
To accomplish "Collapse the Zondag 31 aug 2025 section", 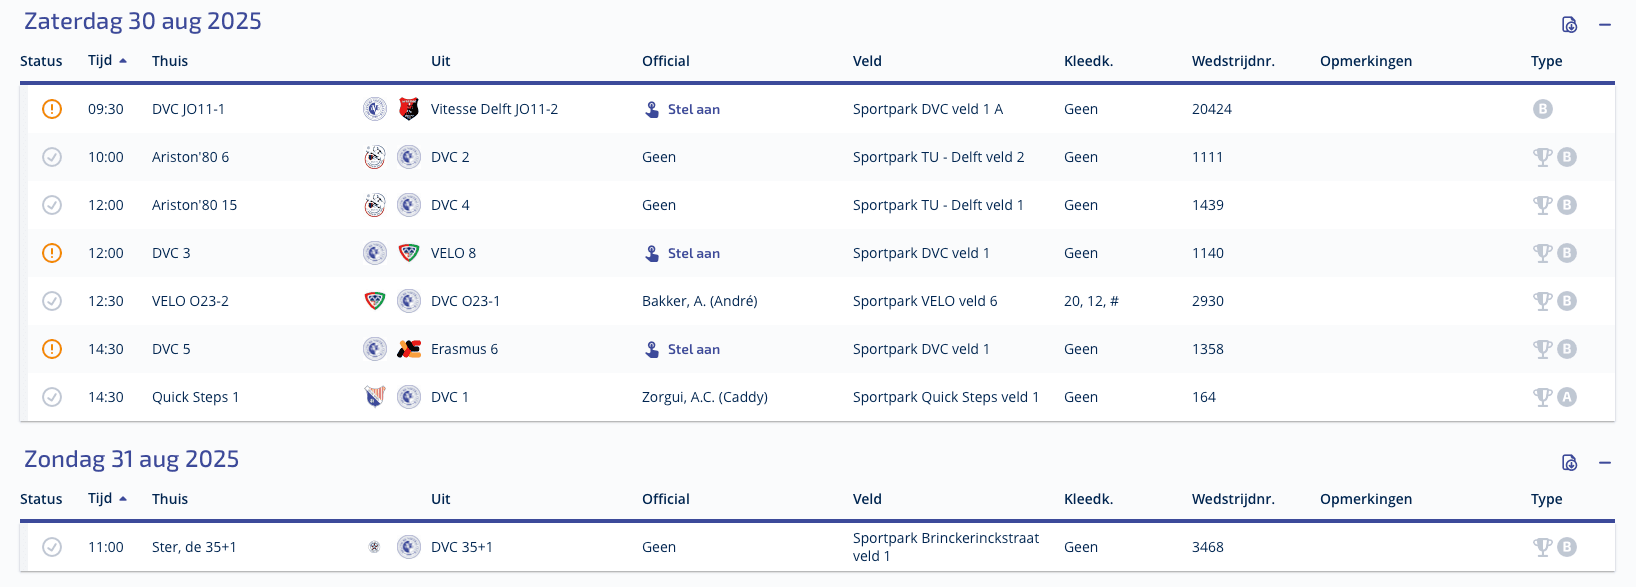I will point(1605,463).
